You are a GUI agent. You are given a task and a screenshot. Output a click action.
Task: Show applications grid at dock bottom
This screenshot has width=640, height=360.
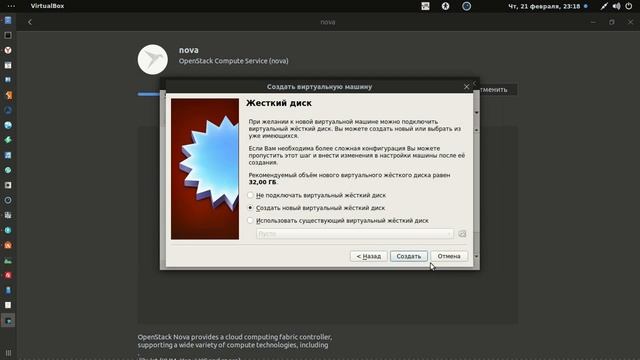click(8, 352)
